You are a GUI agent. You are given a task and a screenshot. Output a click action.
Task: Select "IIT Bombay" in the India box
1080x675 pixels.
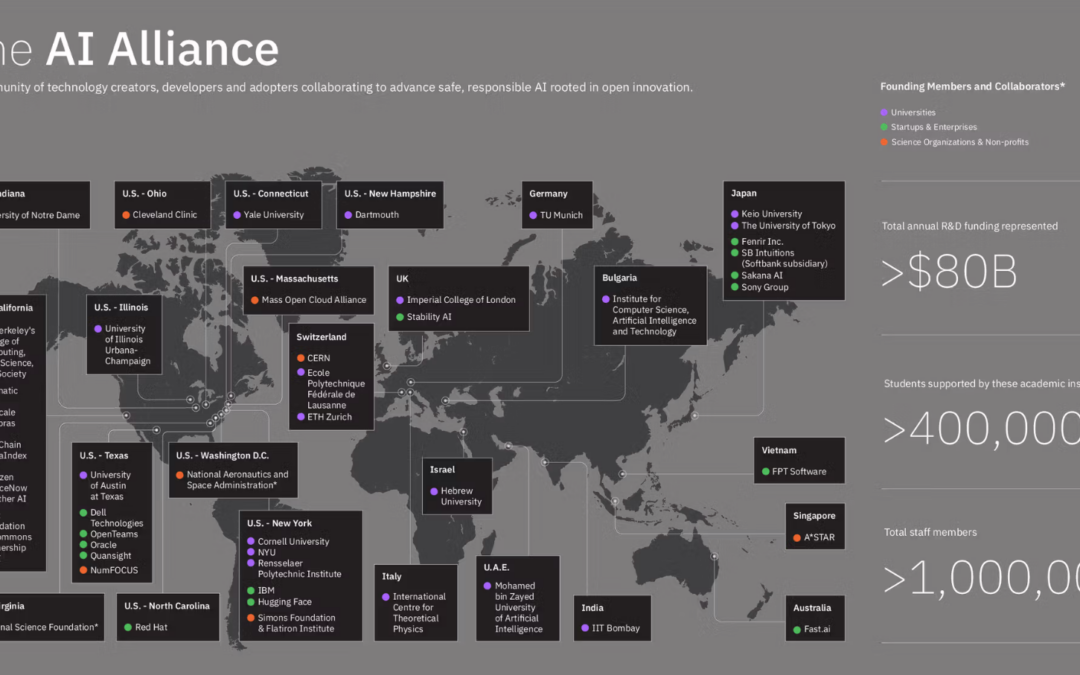(616, 628)
